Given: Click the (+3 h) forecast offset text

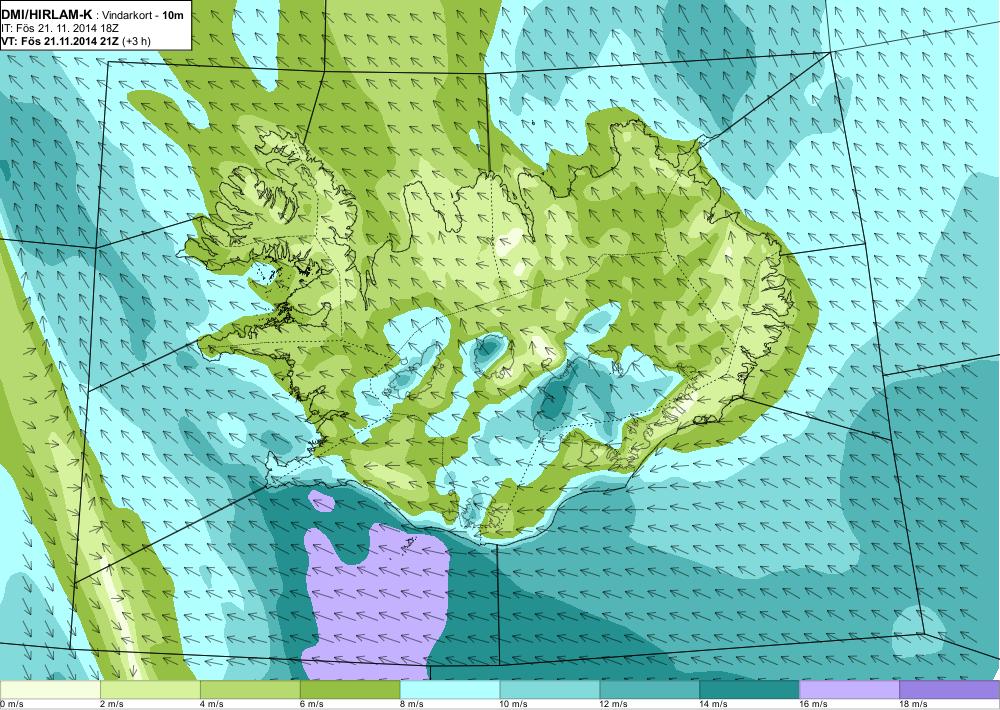Looking at the screenshot, I should [136, 41].
